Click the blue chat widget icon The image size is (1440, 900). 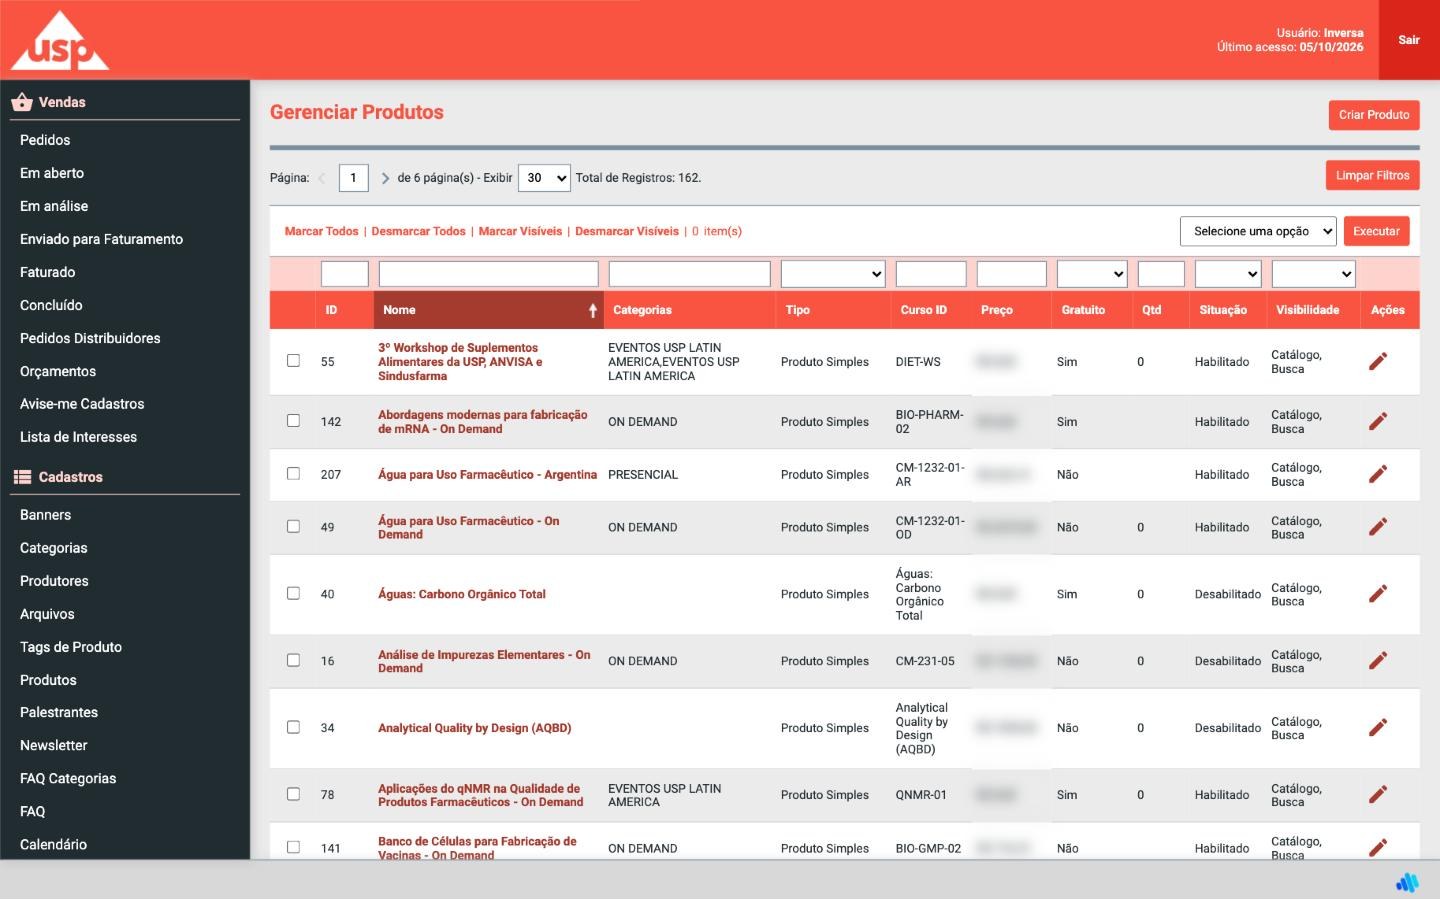pyautogui.click(x=1407, y=882)
